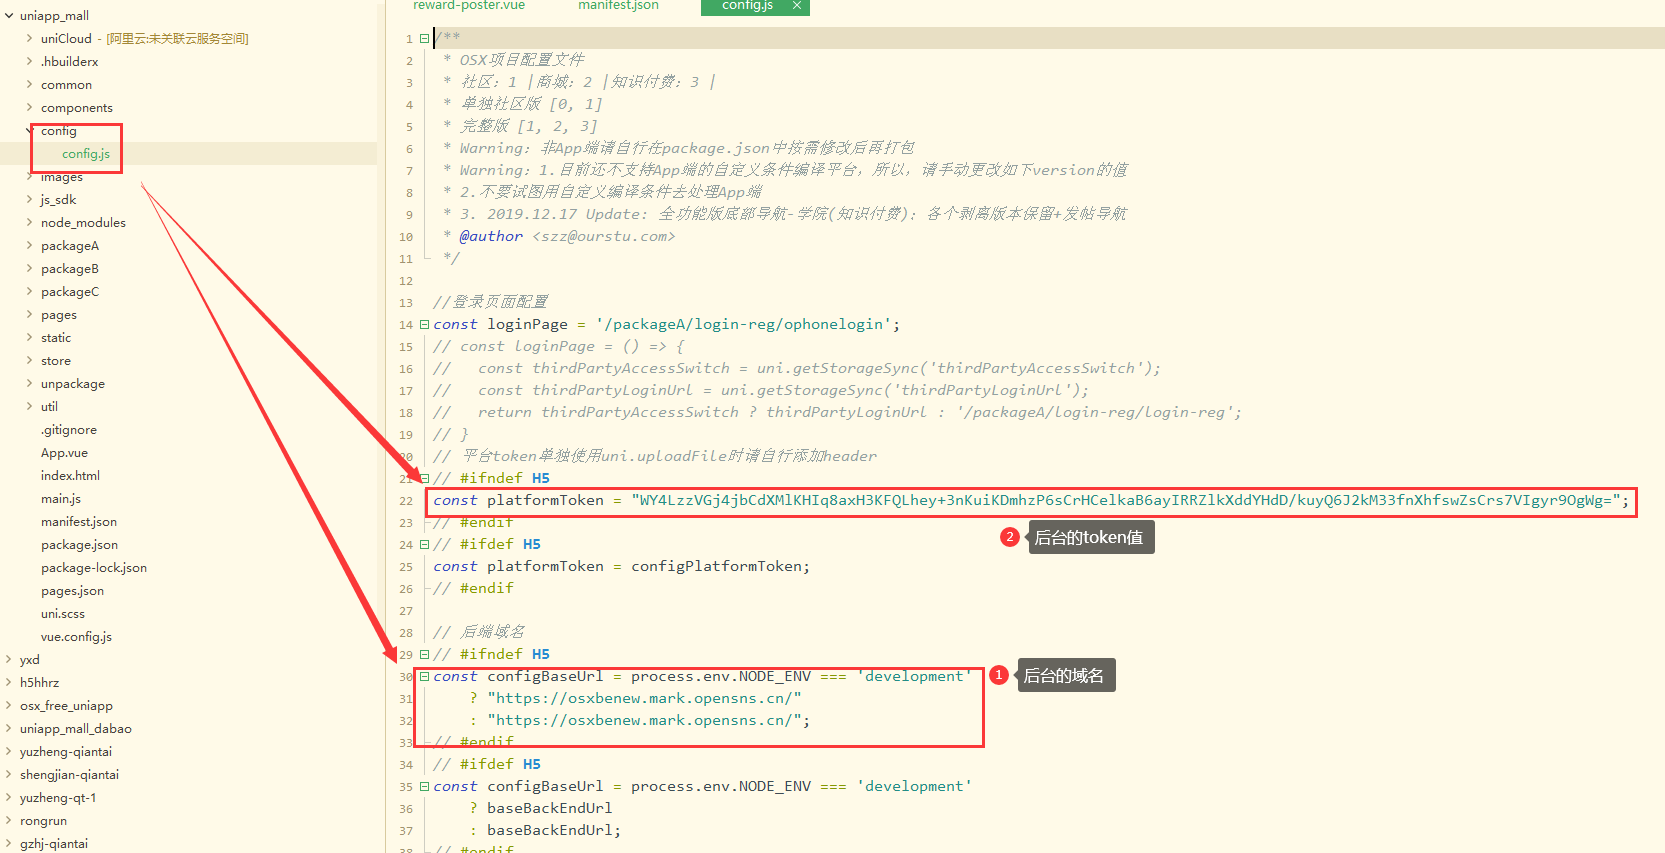The width and height of the screenshot is (1665, 853).
Task: Expand the common folder arrow
Action: pyautogui.click(x=29, y=85)
